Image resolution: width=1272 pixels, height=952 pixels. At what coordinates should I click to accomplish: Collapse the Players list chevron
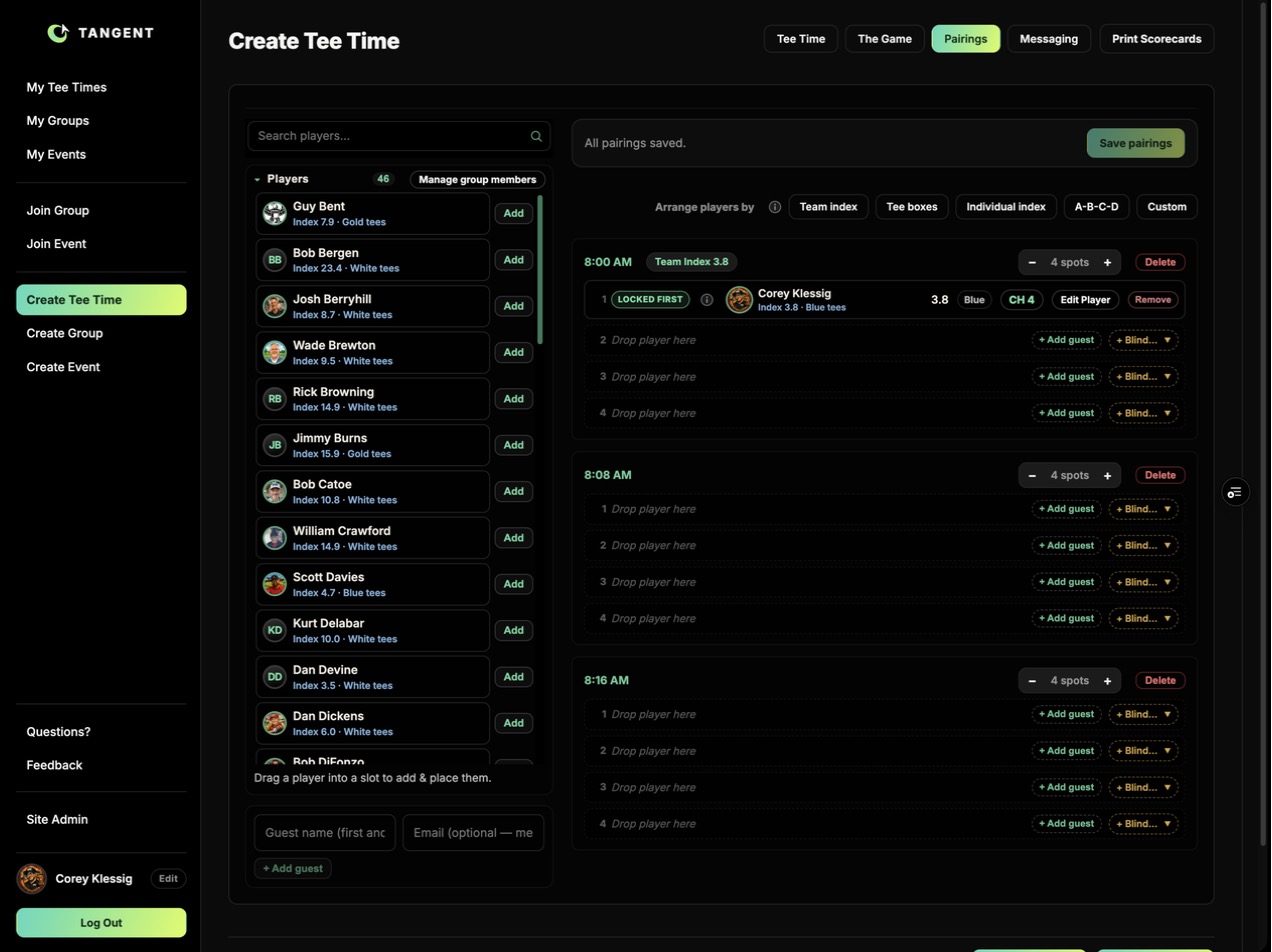pyautogui.click(x=257, y=180)
